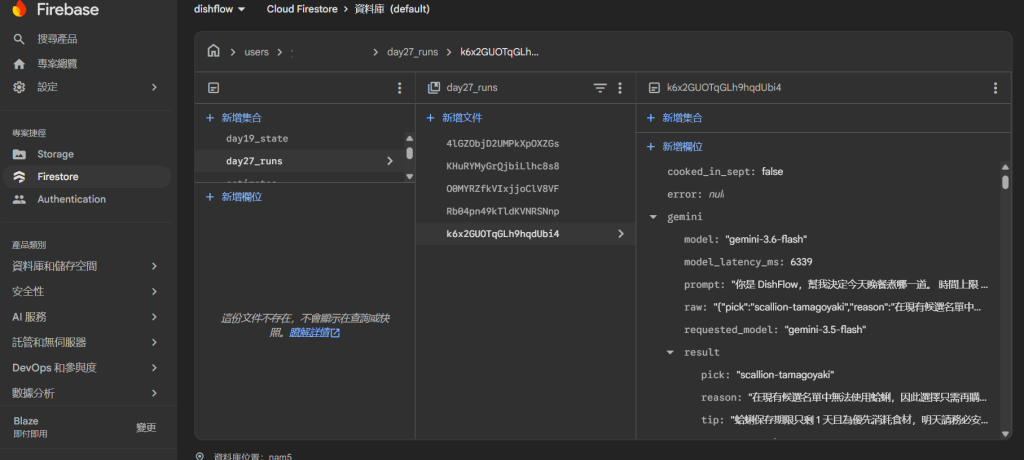Viewport: 1024px width, 460px height.
Task: Open the three-dot menu for document k6x2GUOTqGLh9hqdUbi4
Action: (995, 88)
